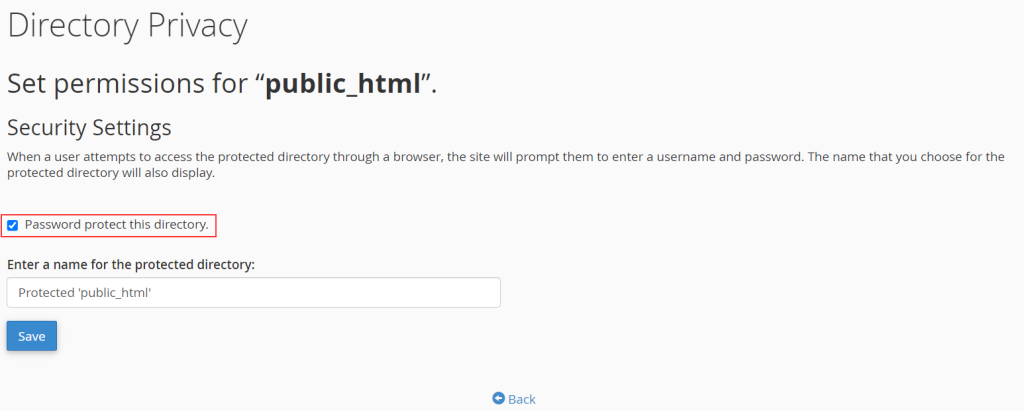Click the bold public_html in the heading
Screen dimensions: 1024x411
coord(343,84)
